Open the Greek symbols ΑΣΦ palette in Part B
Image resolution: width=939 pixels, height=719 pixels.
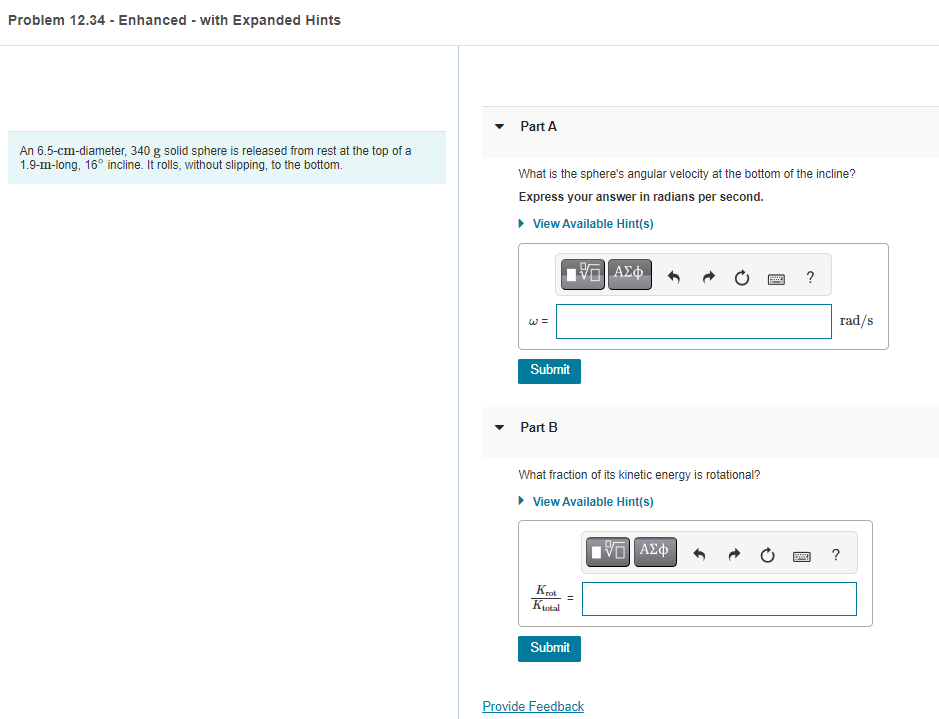[654, 551]
